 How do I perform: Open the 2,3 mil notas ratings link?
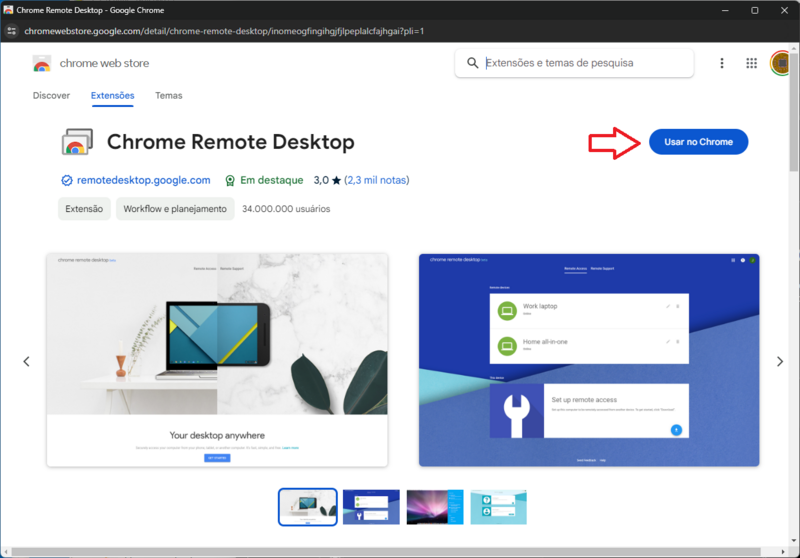click(377, 180)
